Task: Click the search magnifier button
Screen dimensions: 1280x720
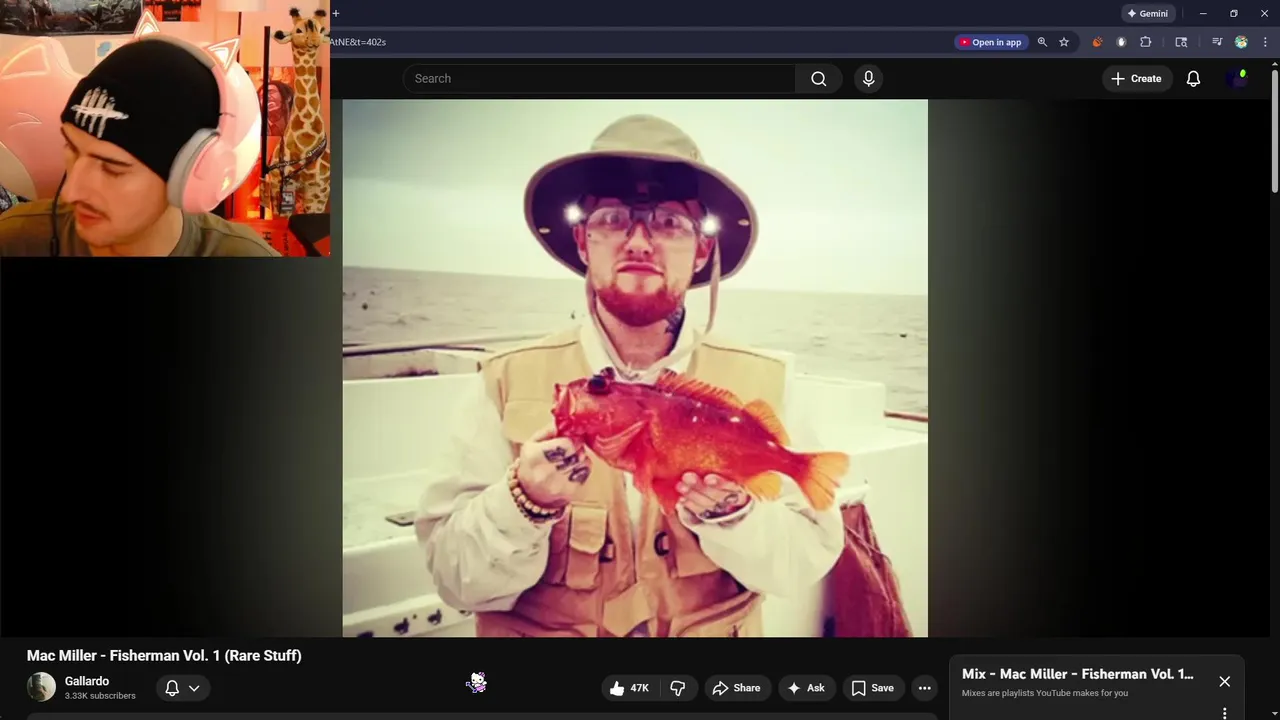Action: (818, 79)
